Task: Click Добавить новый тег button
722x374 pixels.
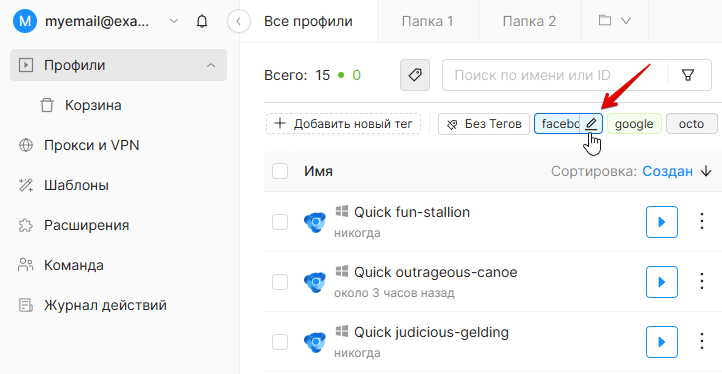Action: click(344, 124)
